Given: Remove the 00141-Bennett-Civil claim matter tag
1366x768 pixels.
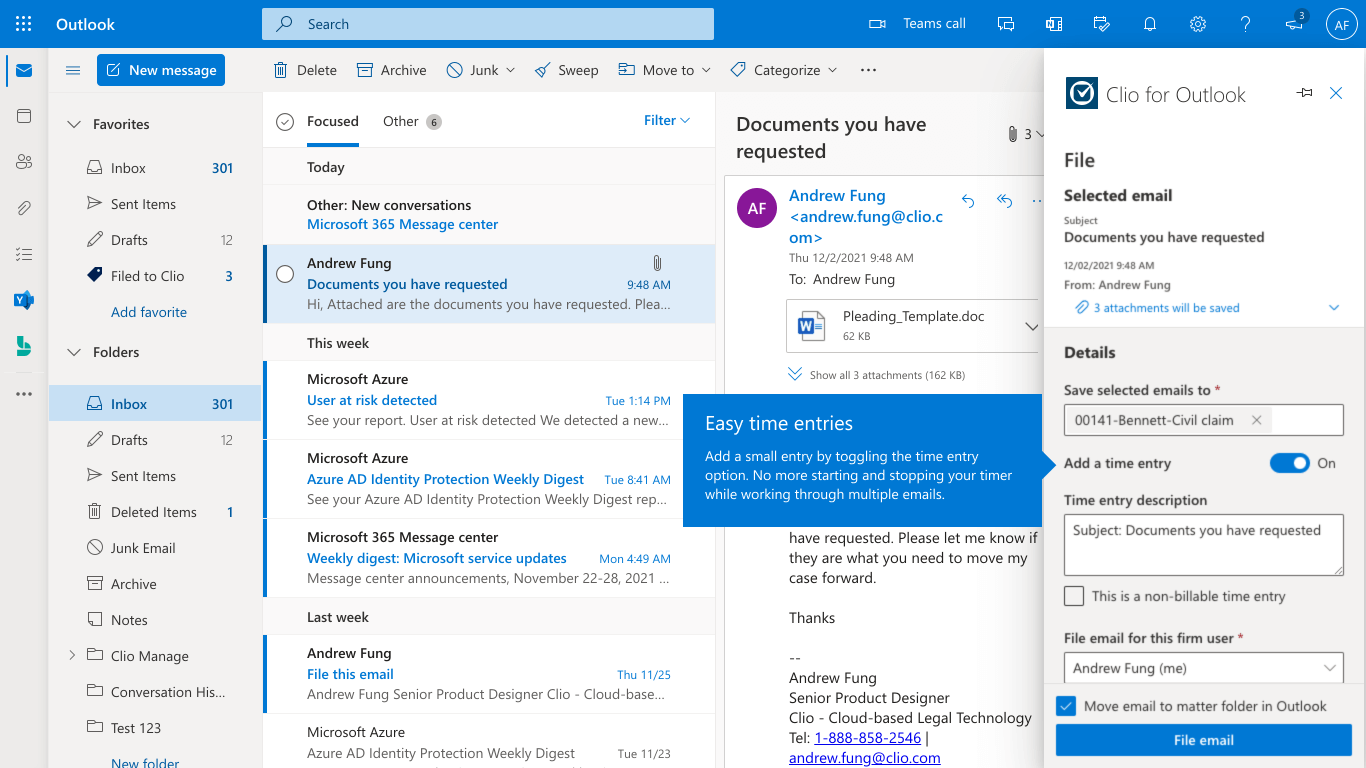Looking at the screenshot, I should (x=1257, y=420).
